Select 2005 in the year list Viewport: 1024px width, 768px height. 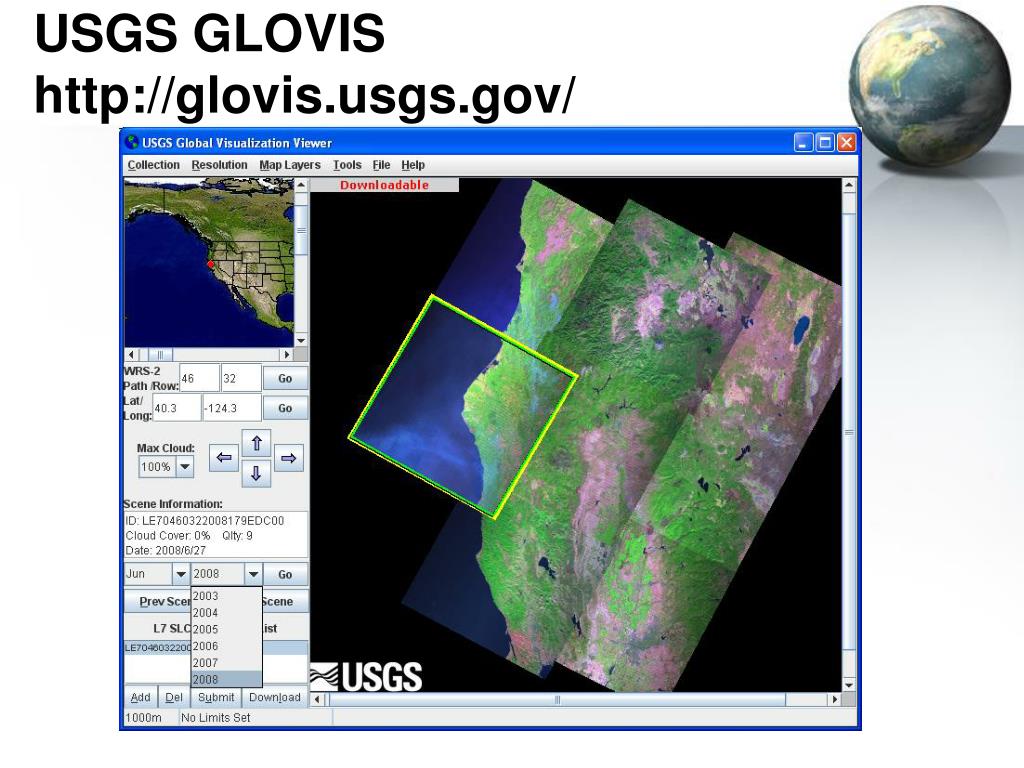[226, 629]
